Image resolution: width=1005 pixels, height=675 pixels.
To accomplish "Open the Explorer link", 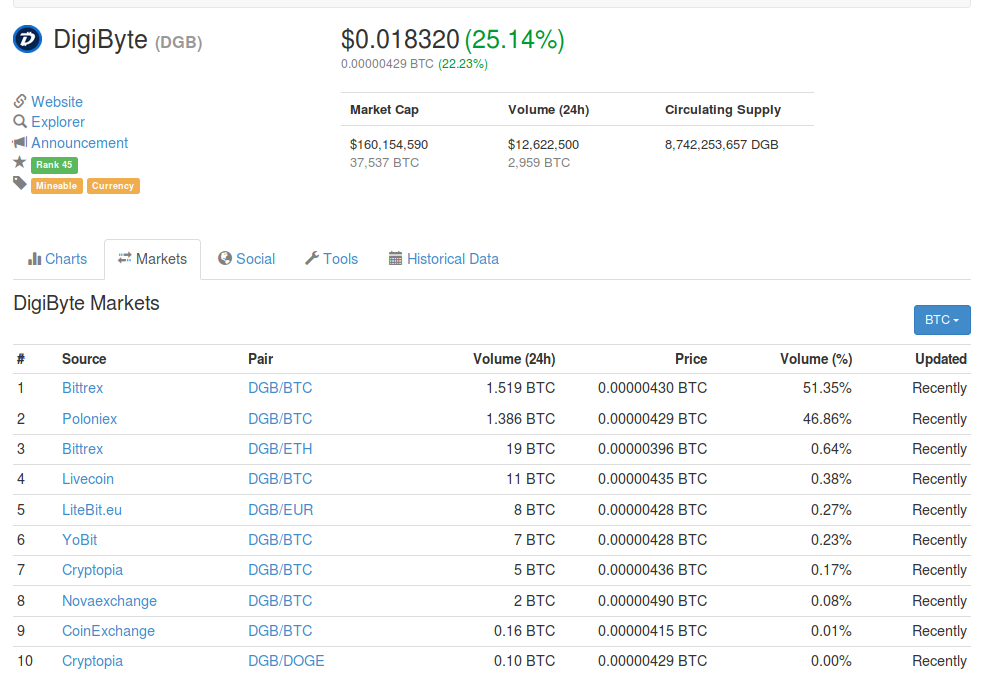I will point(58,122).
